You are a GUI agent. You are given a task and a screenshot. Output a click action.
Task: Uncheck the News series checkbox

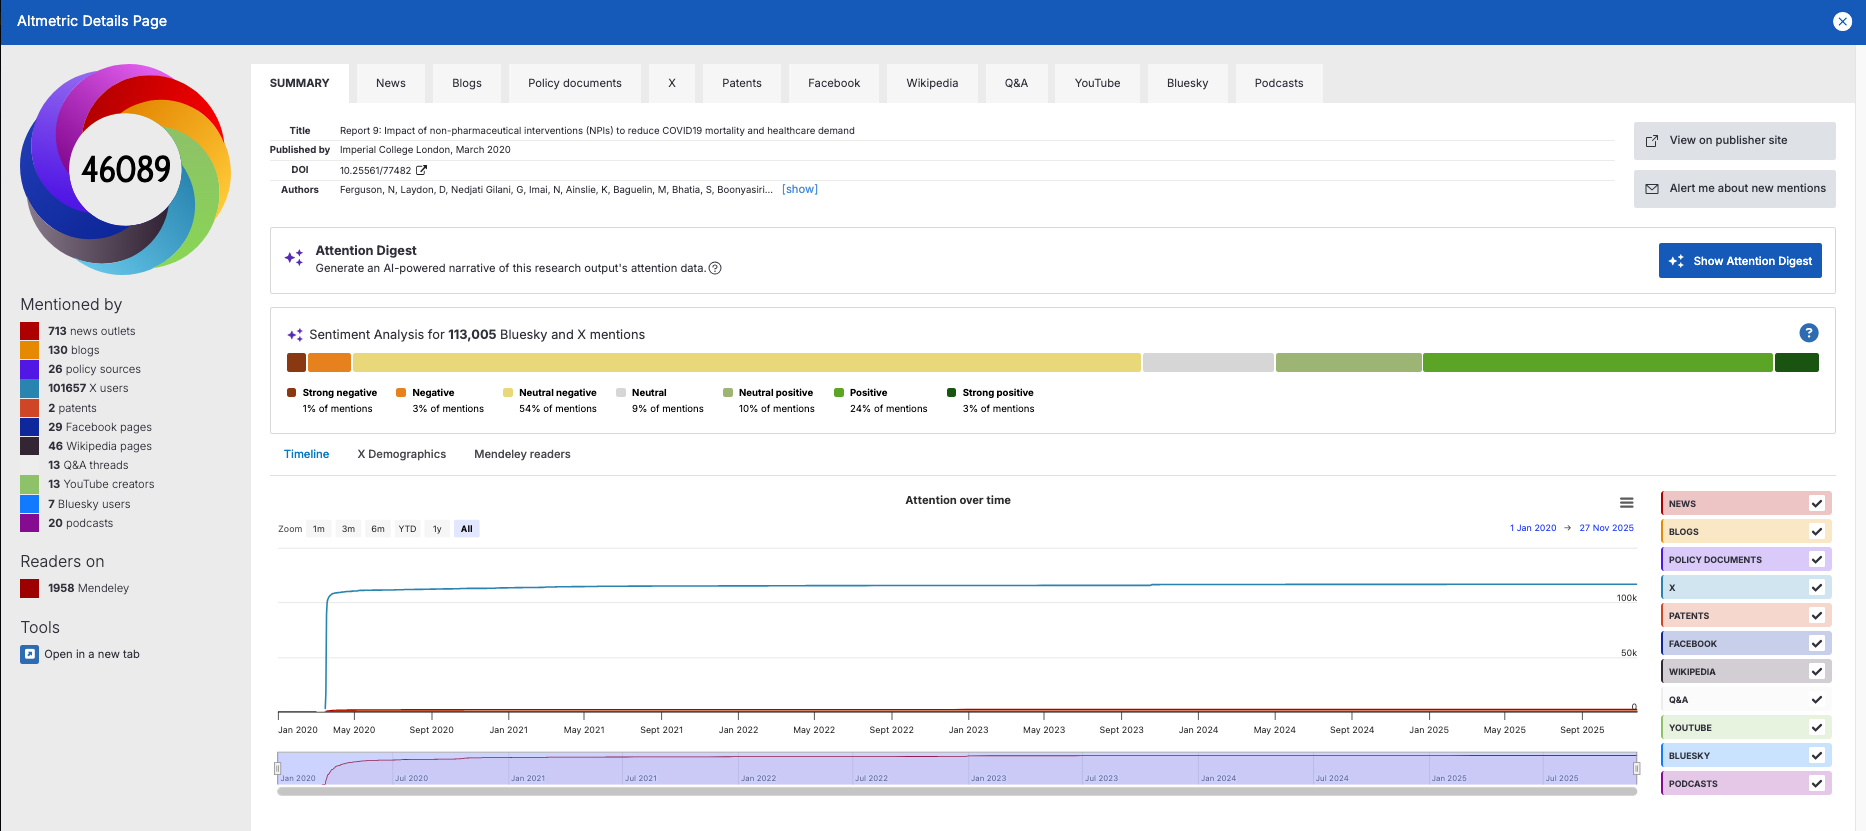(x=1816, y=504)
